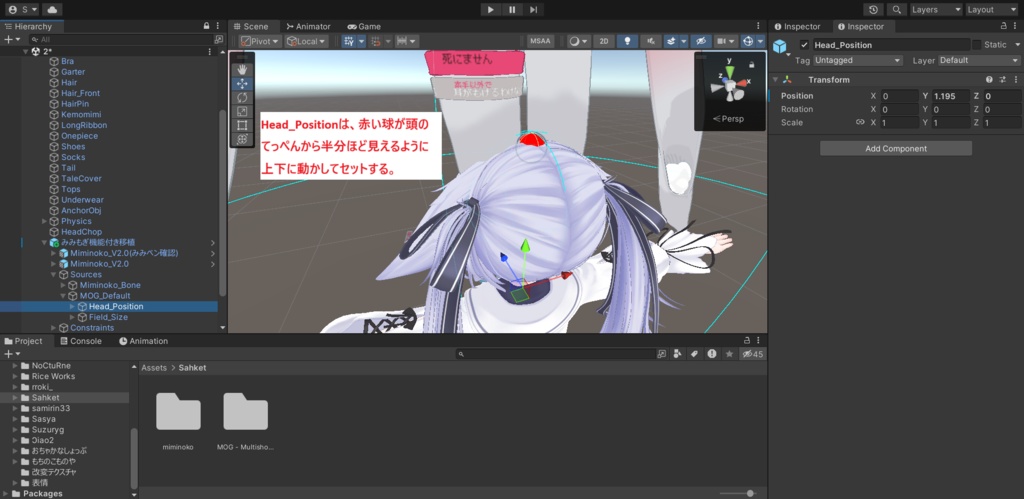Screen dimensions: 1024x499
Task: Click the Persp projection label
Action: pyautogui.click(x=728, y=119)
